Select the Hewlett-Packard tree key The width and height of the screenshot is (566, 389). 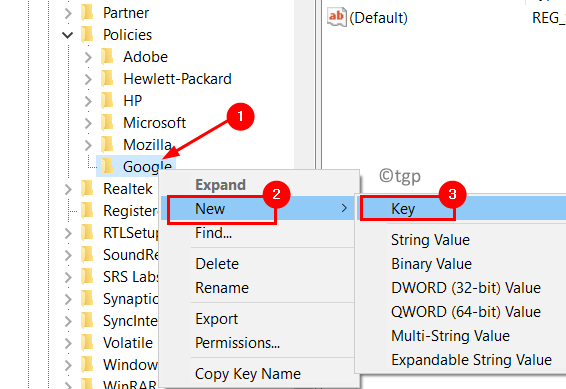tap(177, 79)
